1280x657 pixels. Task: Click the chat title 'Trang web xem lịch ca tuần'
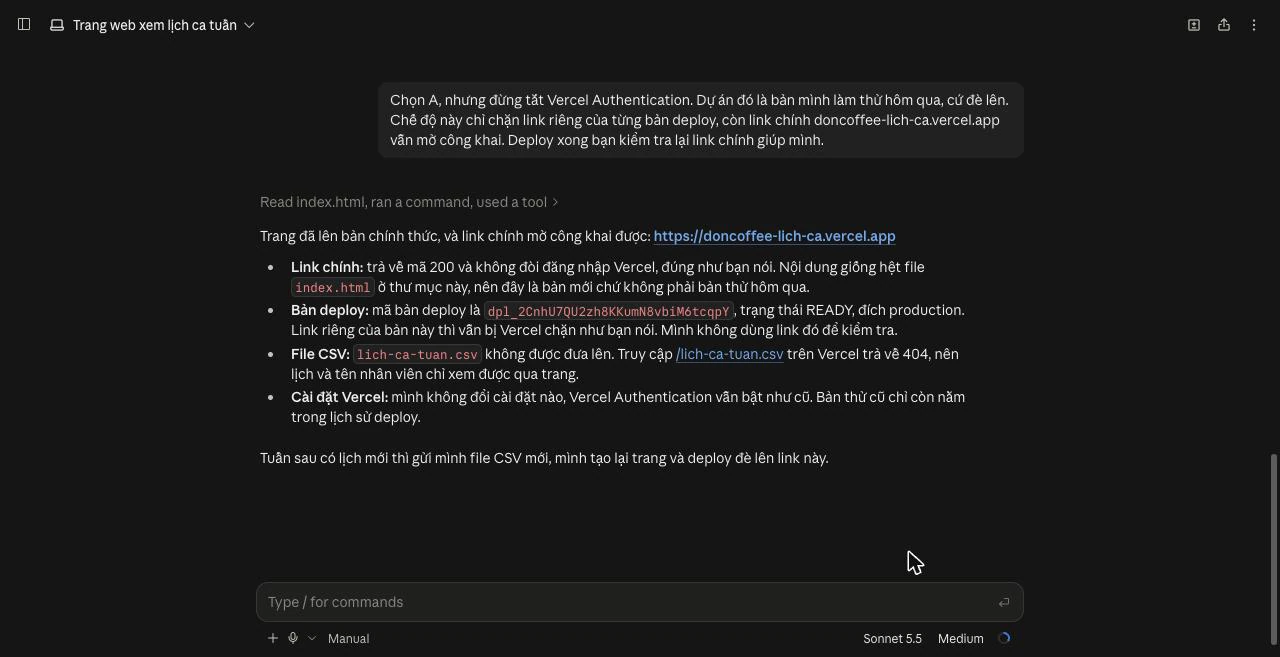click(x=155, y=25)
